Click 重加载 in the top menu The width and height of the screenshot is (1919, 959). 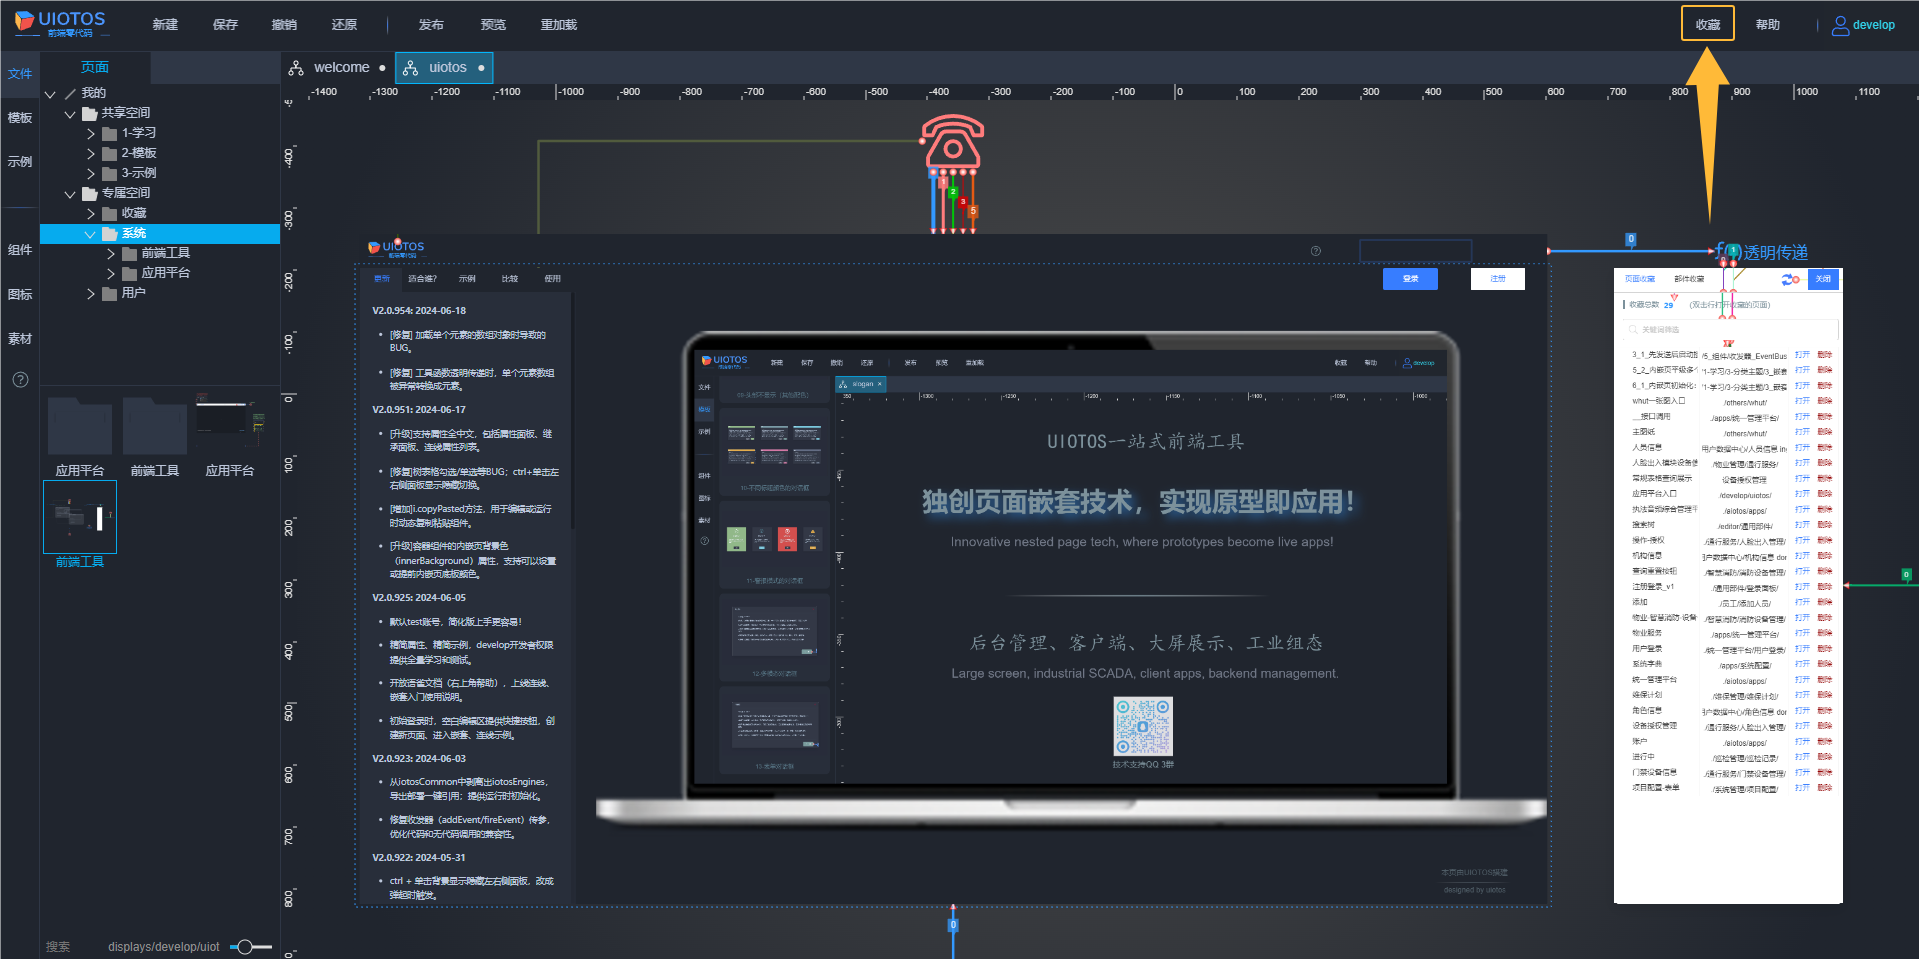(559, 25)
